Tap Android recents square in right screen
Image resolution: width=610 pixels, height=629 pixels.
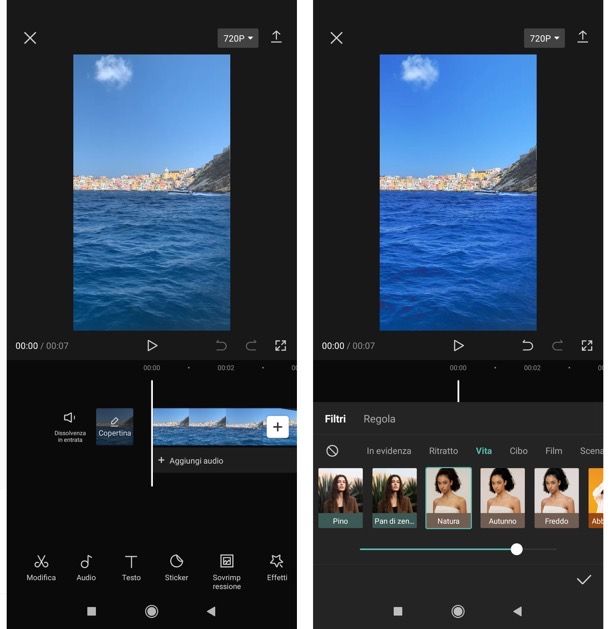(398, 611)
